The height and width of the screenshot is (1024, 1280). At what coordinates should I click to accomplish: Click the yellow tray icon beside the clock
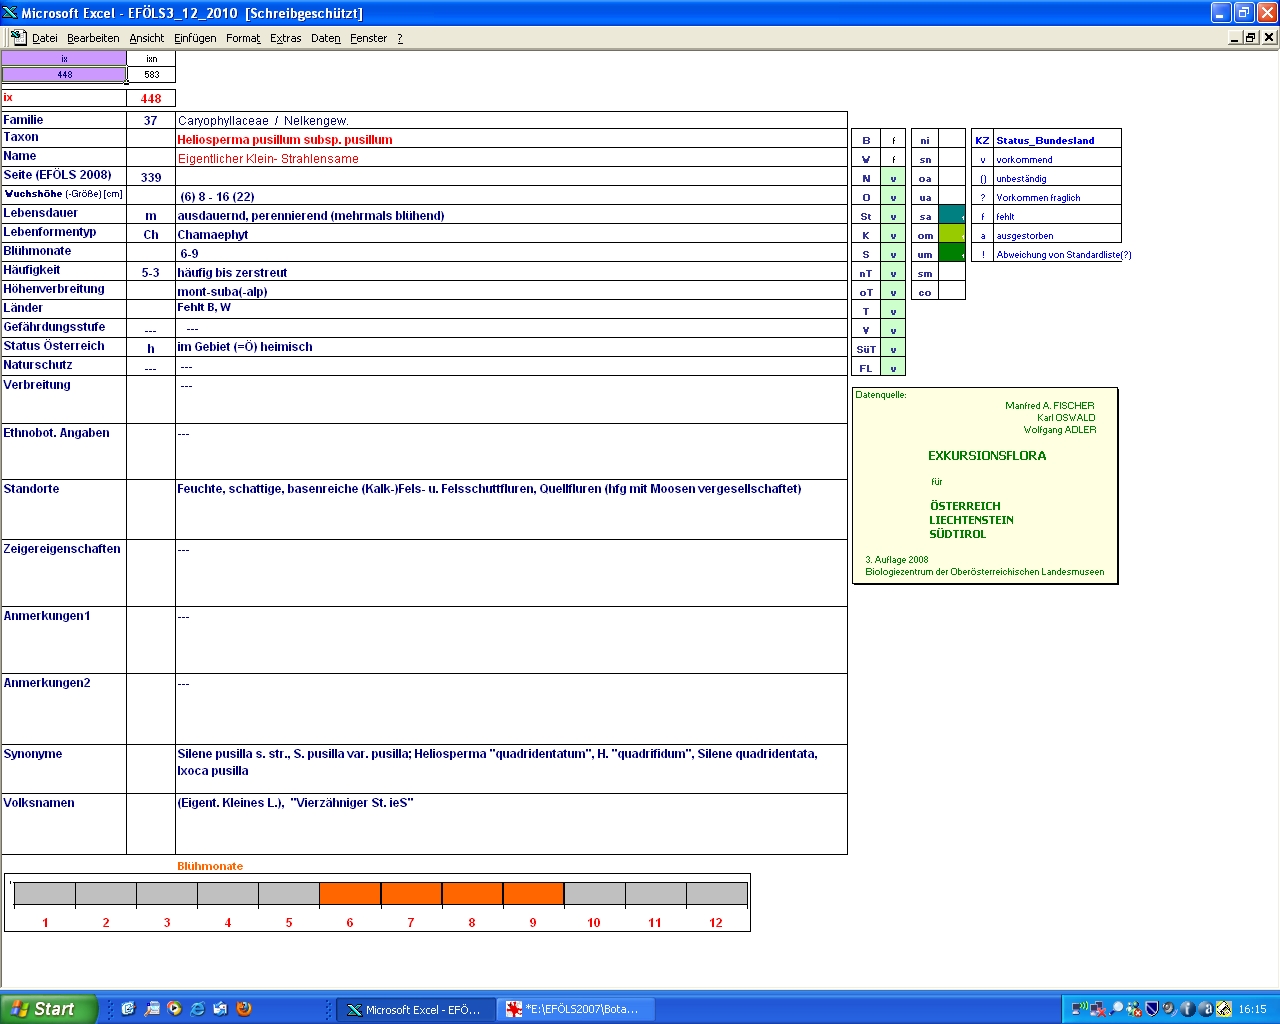point(1223,1009)
